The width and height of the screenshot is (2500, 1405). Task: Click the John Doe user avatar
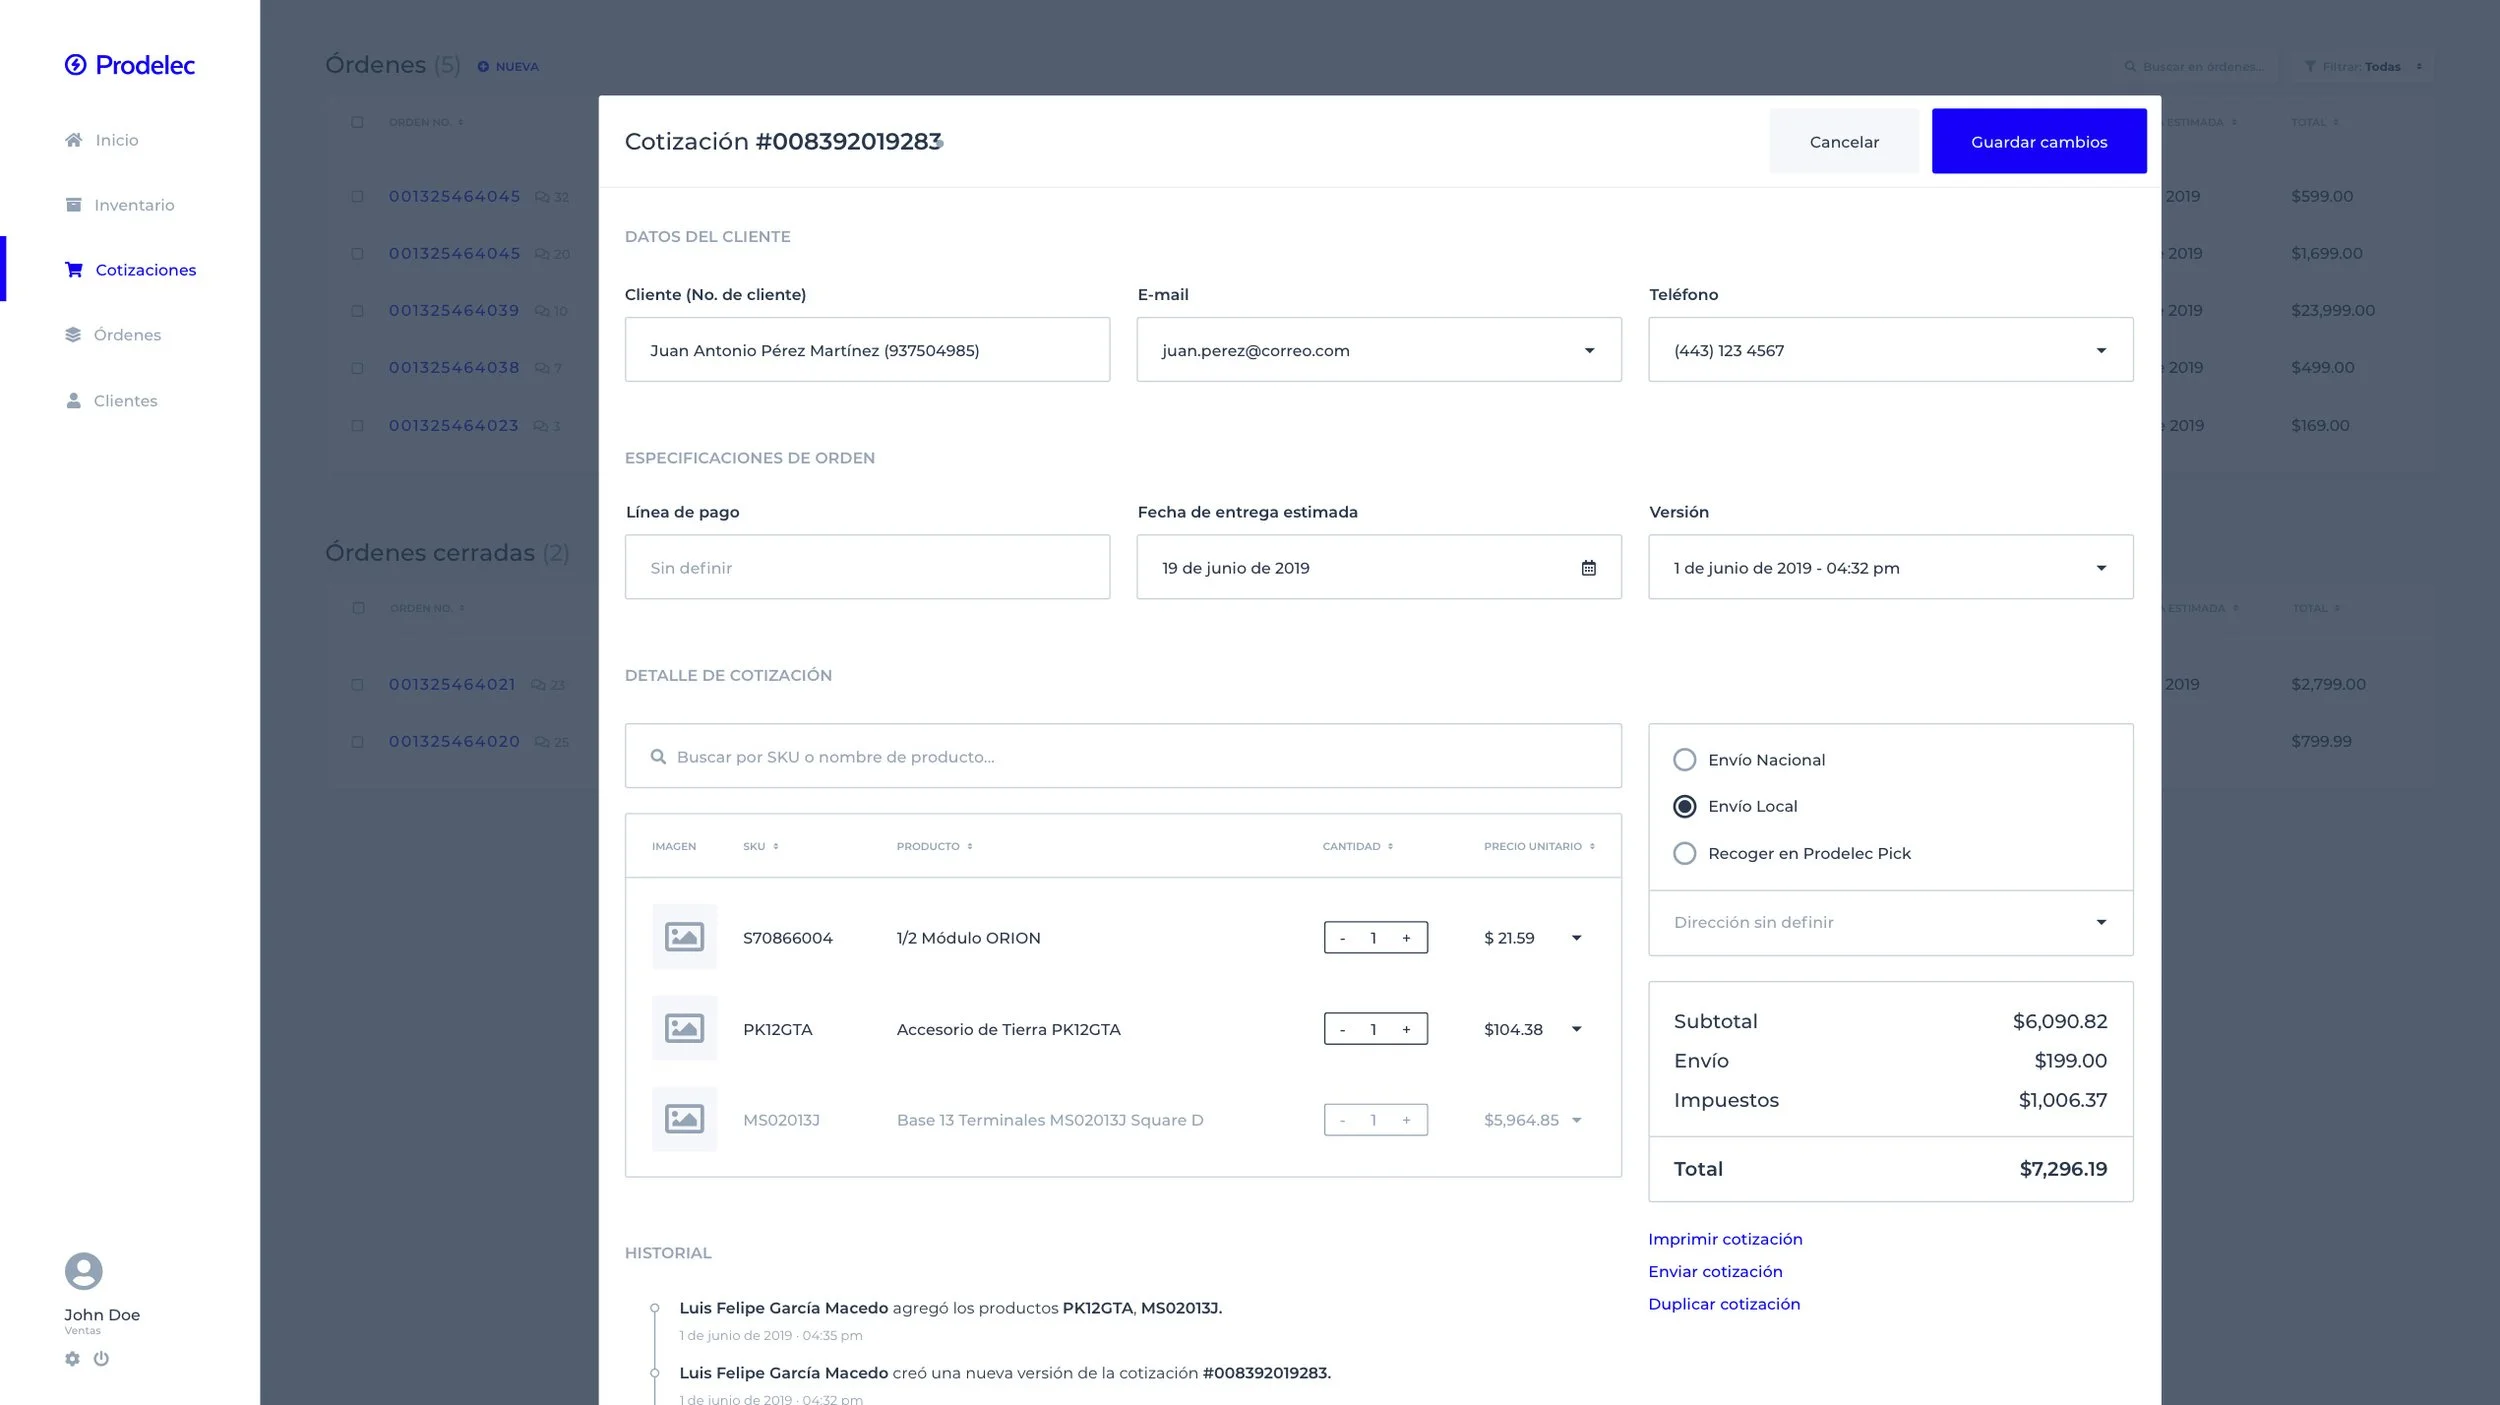click(x=83, y=1271)
